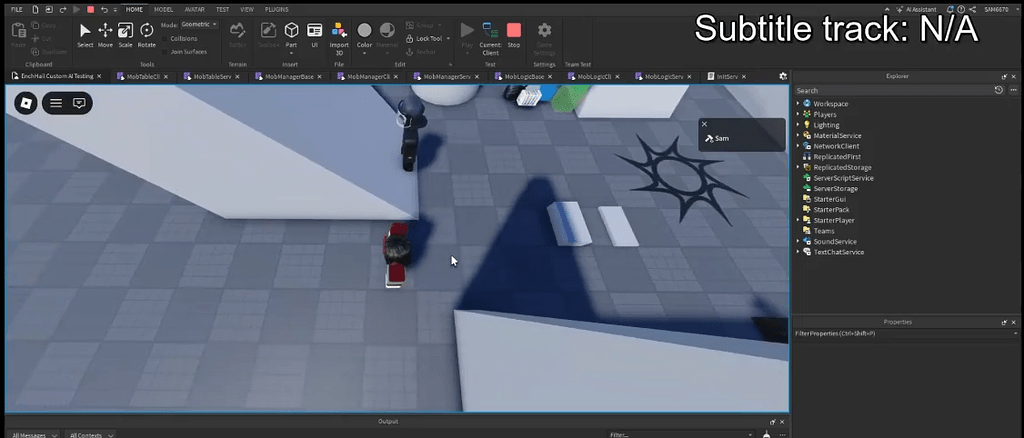
Task: Click the UI insert icon
Action: 315,35
